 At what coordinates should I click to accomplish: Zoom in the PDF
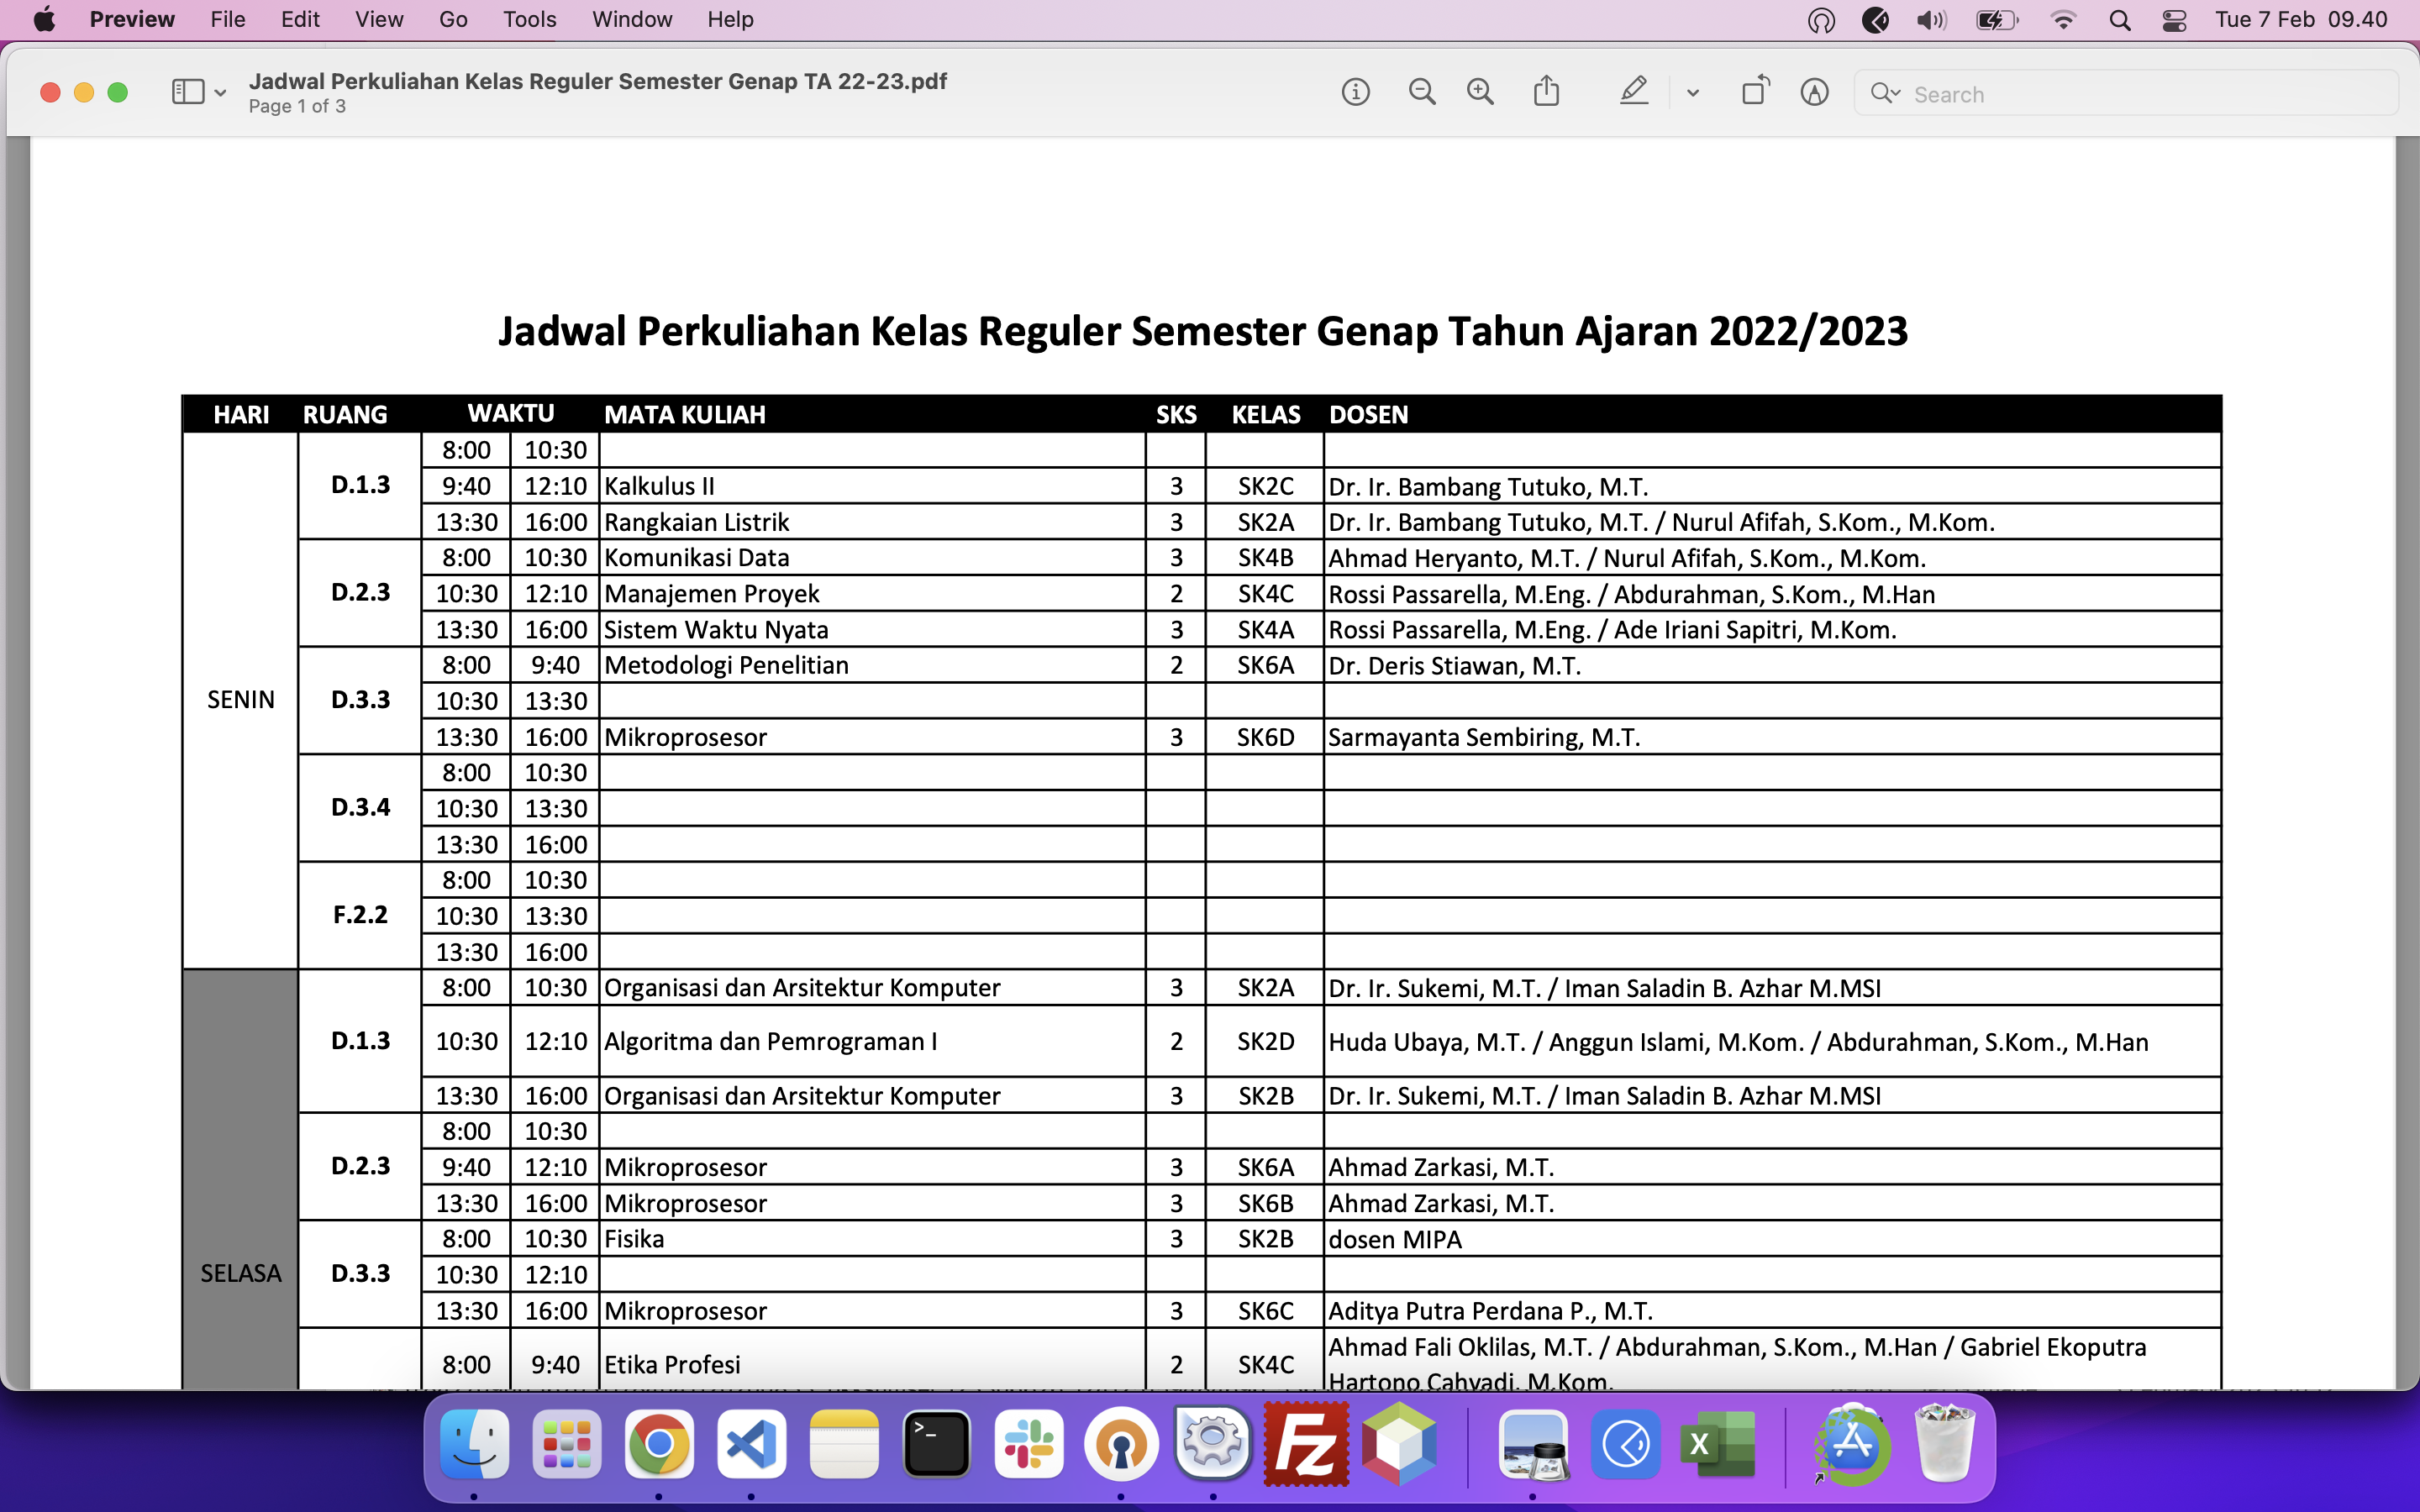pos(1480,93)
